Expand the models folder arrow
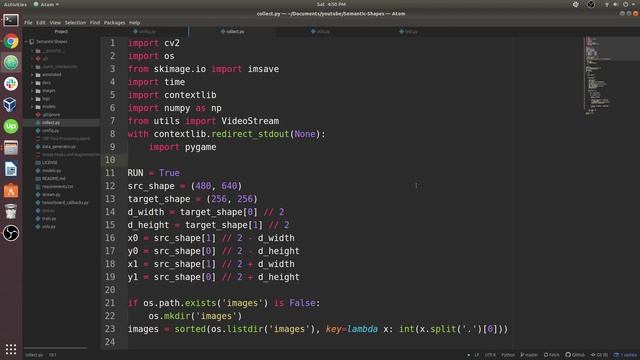This screenshot has width=640, height=360. (x=32, y=107)
